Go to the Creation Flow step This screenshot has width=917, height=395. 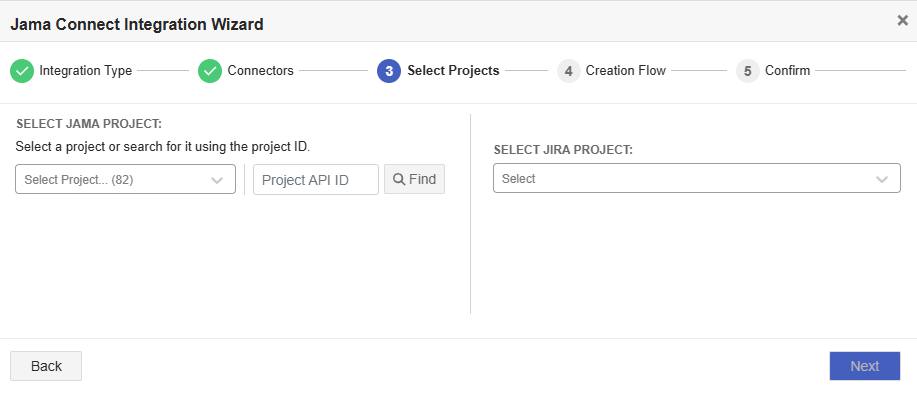click(626, 71)
